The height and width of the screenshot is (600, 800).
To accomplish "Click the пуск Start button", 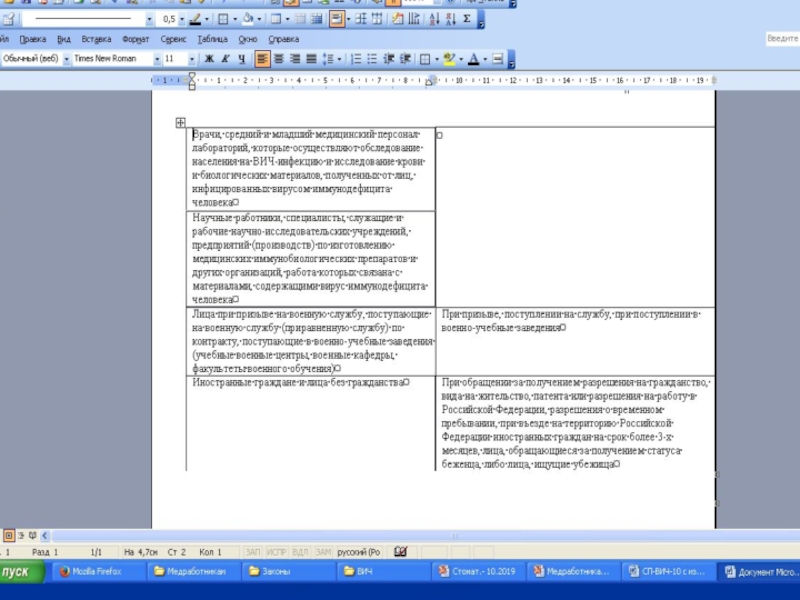I will click(20, 571).
